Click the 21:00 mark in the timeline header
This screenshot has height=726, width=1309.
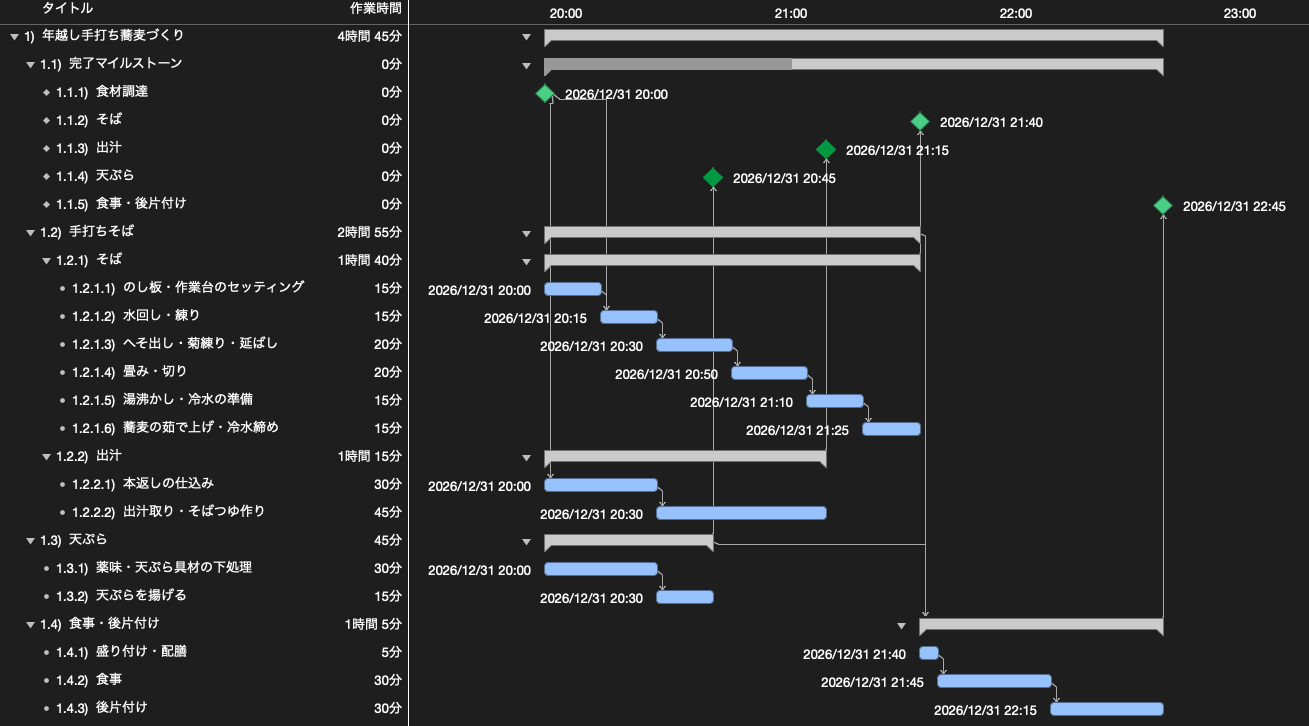pos(791,14)
